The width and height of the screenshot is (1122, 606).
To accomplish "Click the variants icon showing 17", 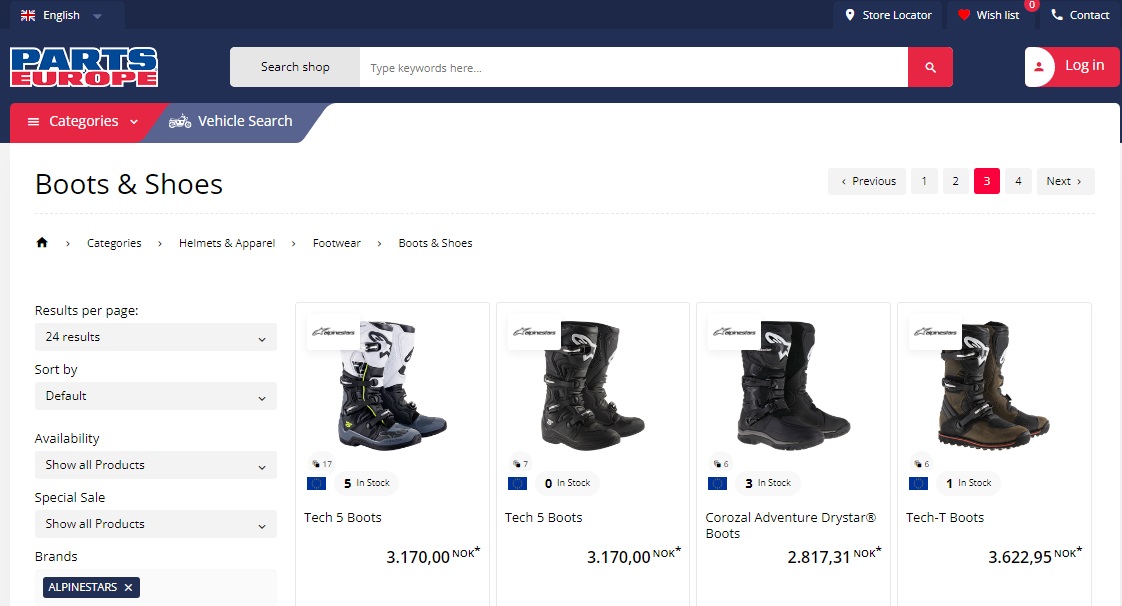I will 316,464.
